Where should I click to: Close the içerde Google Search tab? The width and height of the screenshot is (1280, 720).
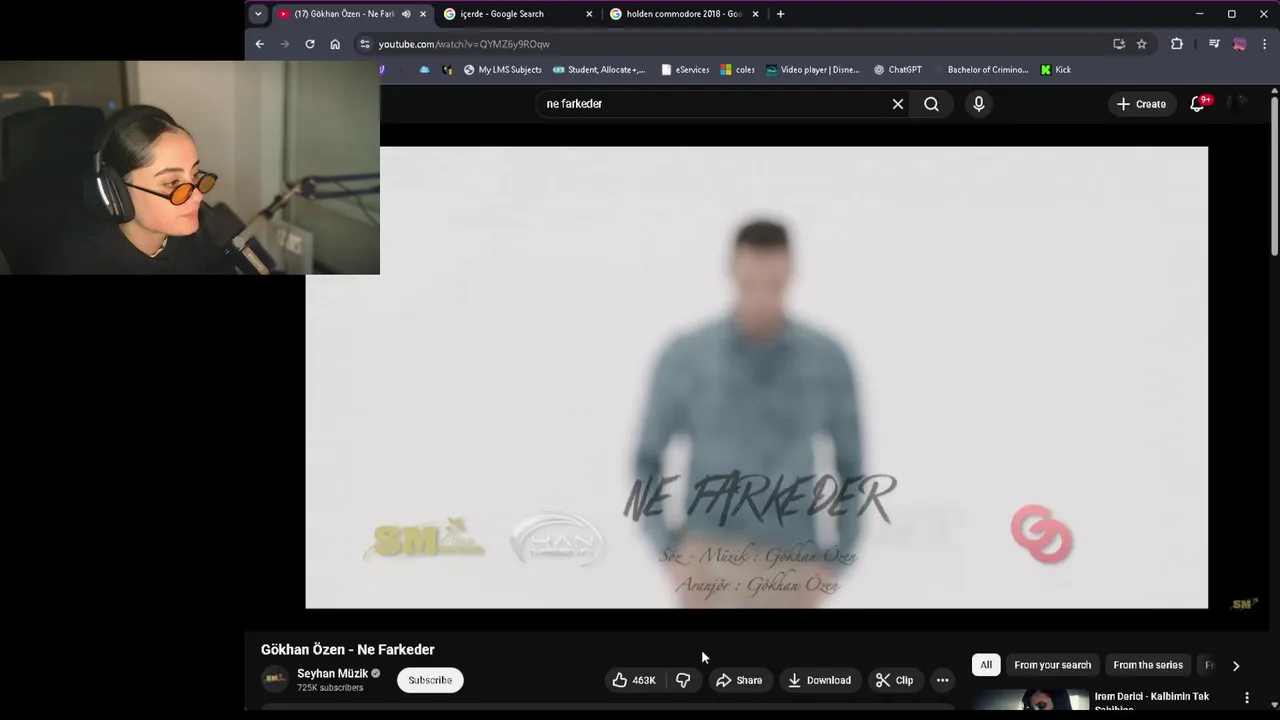pyautogui.click(x=589, y=14)
